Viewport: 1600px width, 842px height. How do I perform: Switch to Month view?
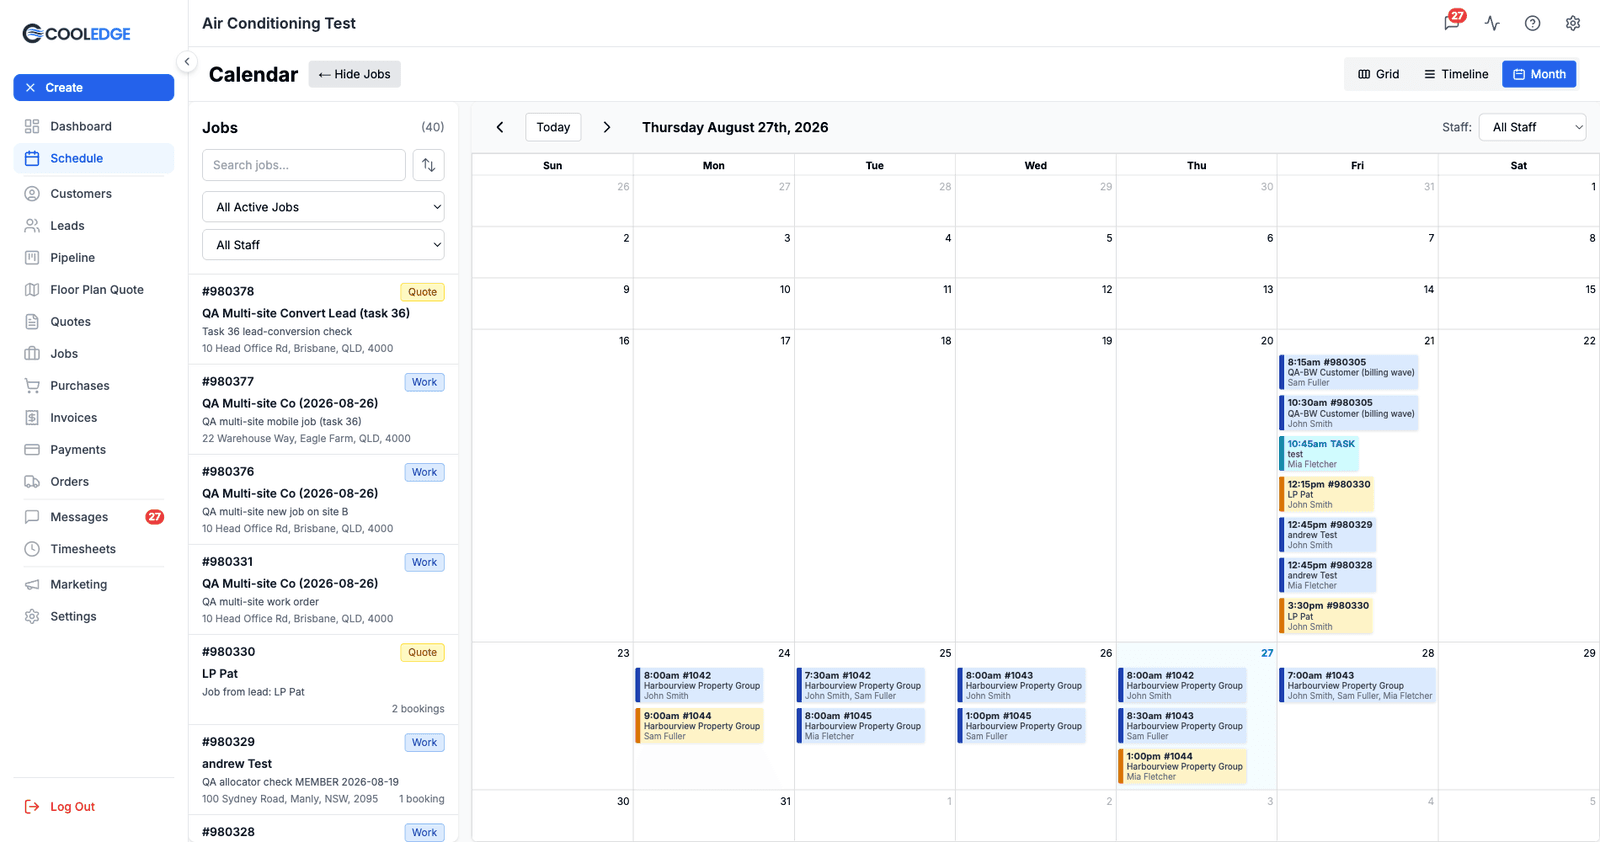click(x=1539, y=74)
